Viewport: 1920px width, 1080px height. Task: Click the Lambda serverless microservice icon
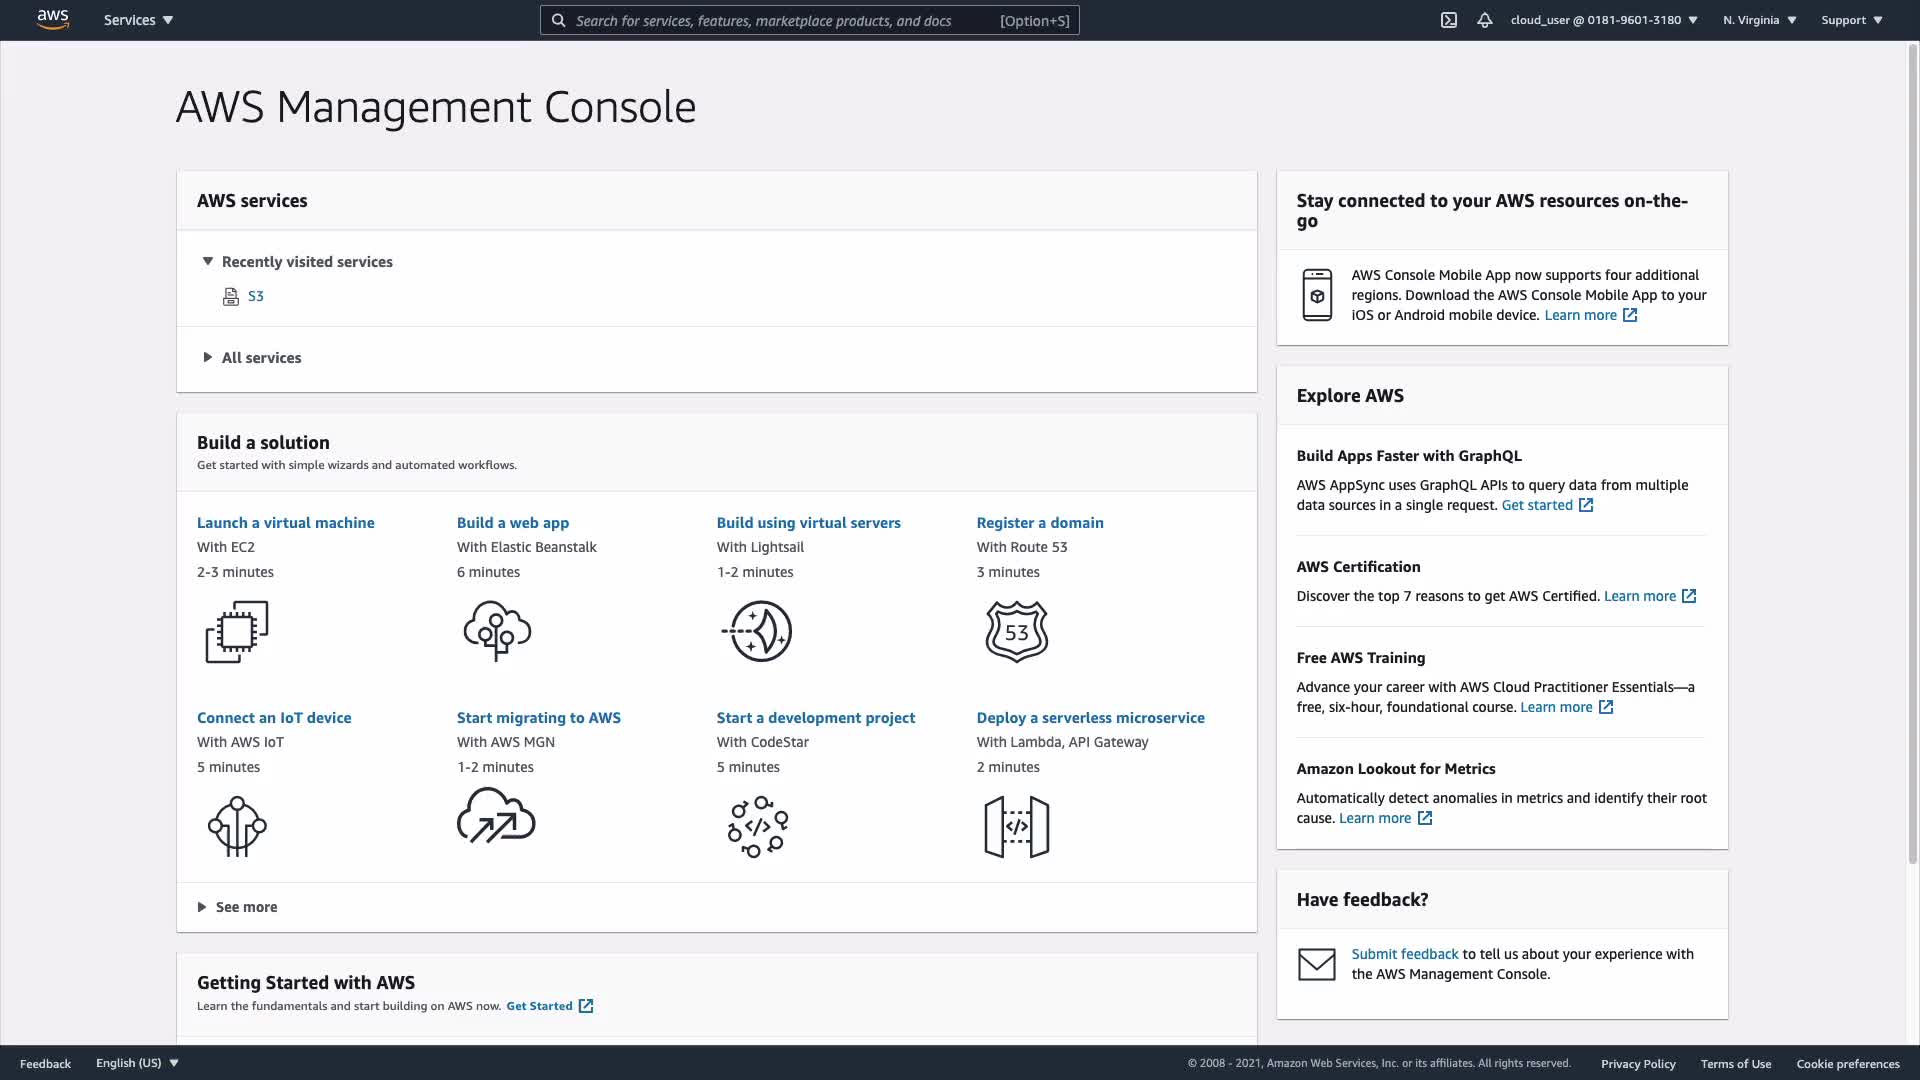pyautogui.click(x=1017, y=826)
